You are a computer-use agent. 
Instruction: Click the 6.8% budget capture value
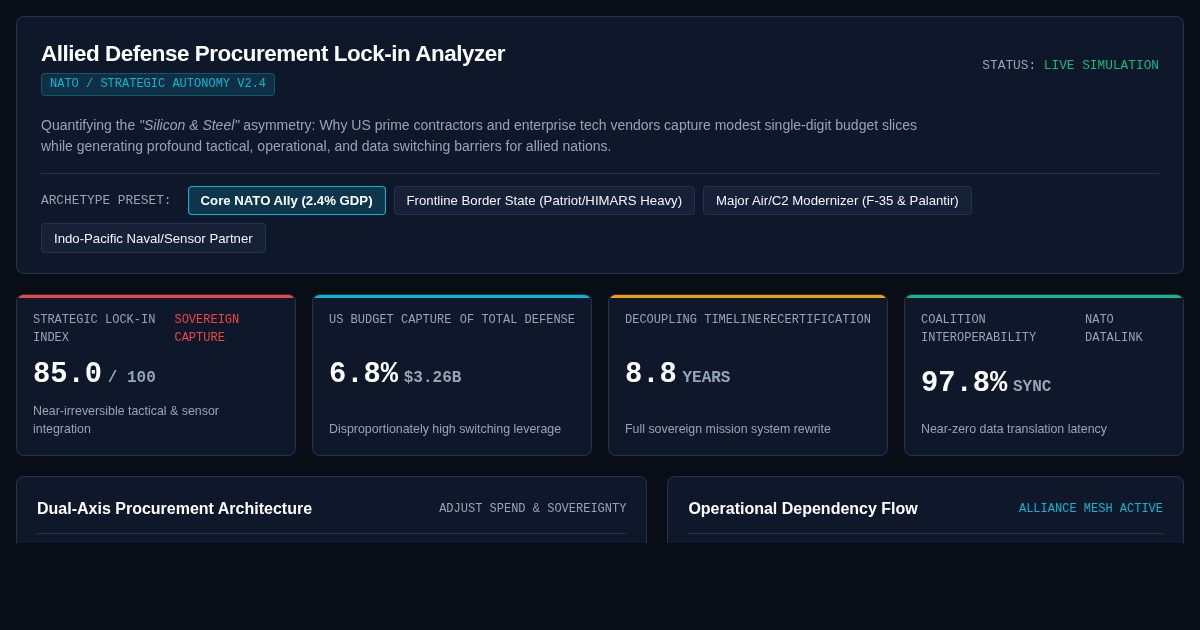point(363,374)
